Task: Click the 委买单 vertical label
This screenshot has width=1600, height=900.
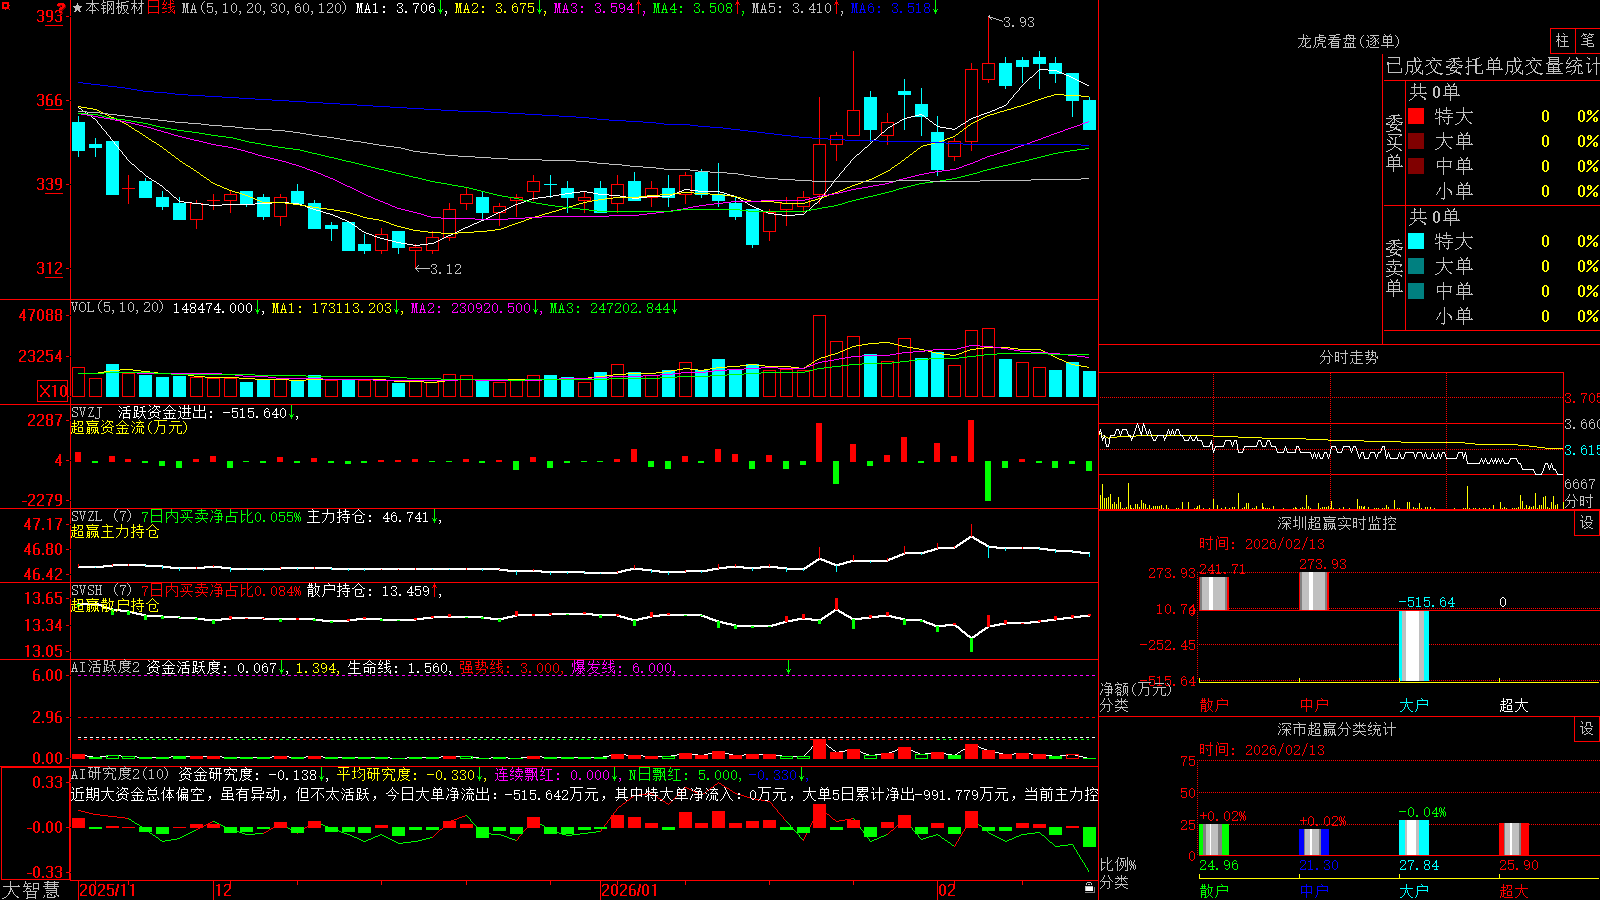Action: click(x=1394, y=143)
